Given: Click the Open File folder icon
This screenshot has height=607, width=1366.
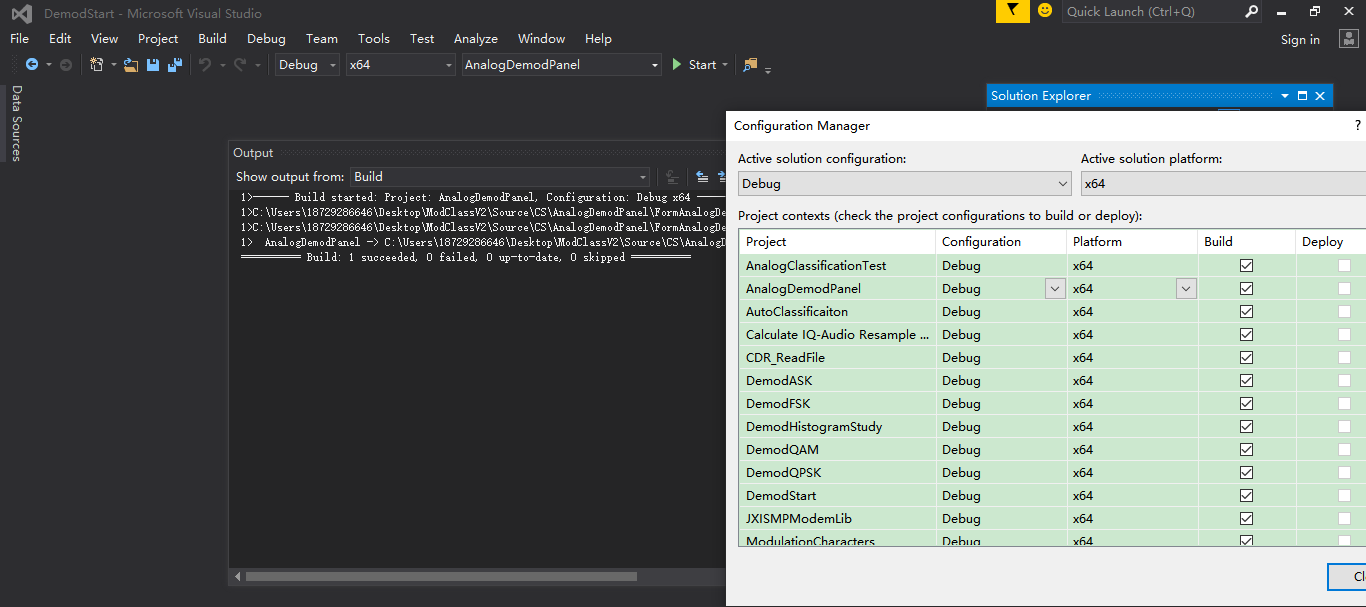Looking at the screenshot, I should [131, 65].
